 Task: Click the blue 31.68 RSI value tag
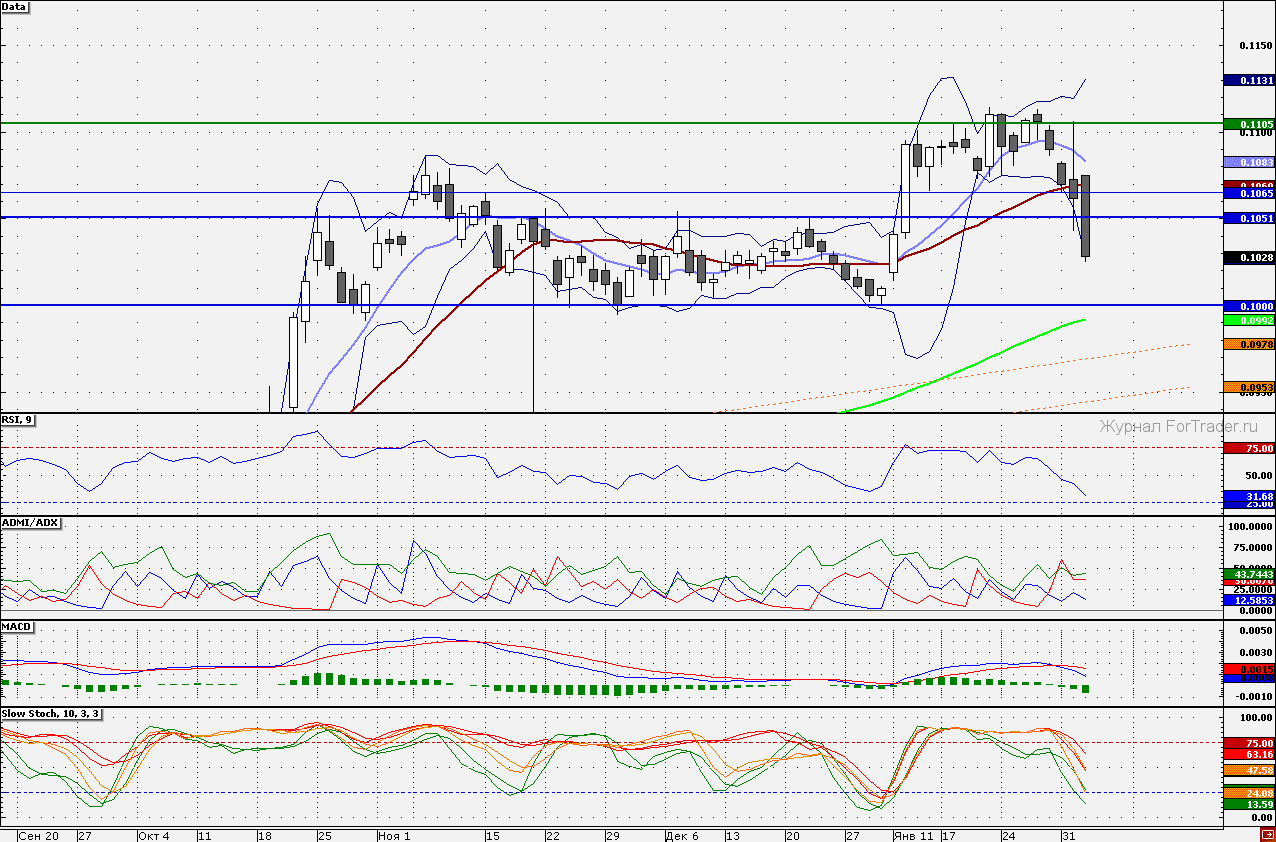click(1249, 496)
